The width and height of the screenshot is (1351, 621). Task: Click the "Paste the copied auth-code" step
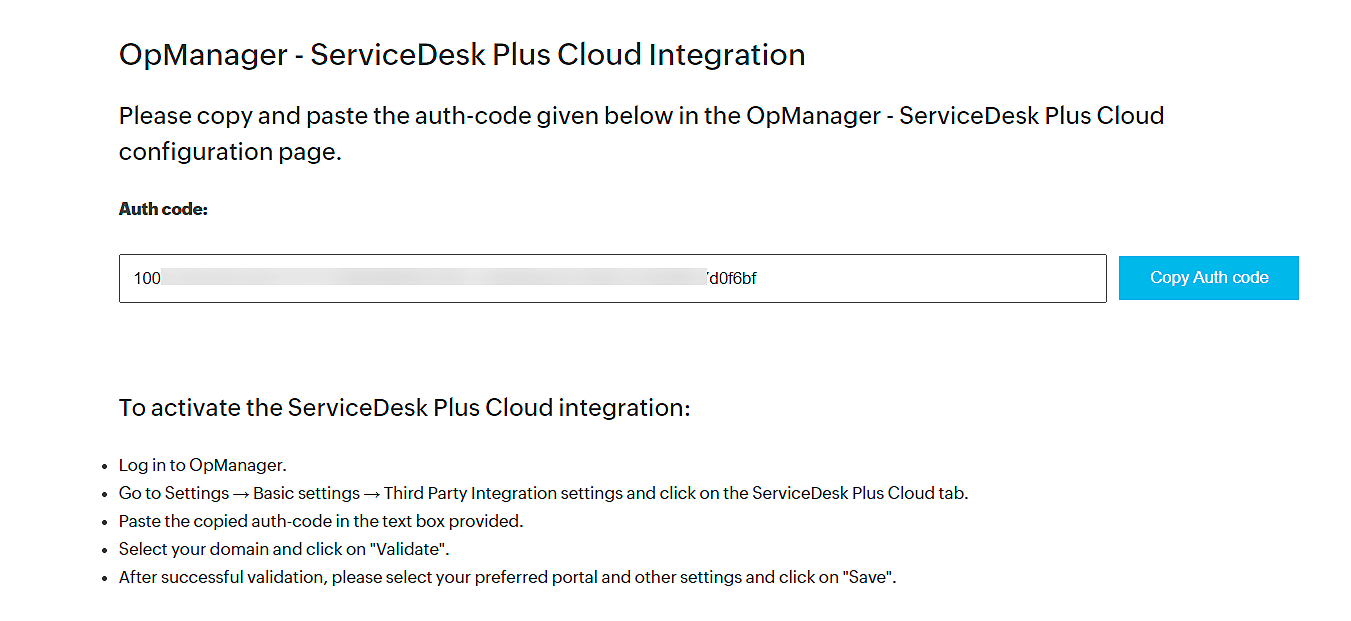point(320,521)
